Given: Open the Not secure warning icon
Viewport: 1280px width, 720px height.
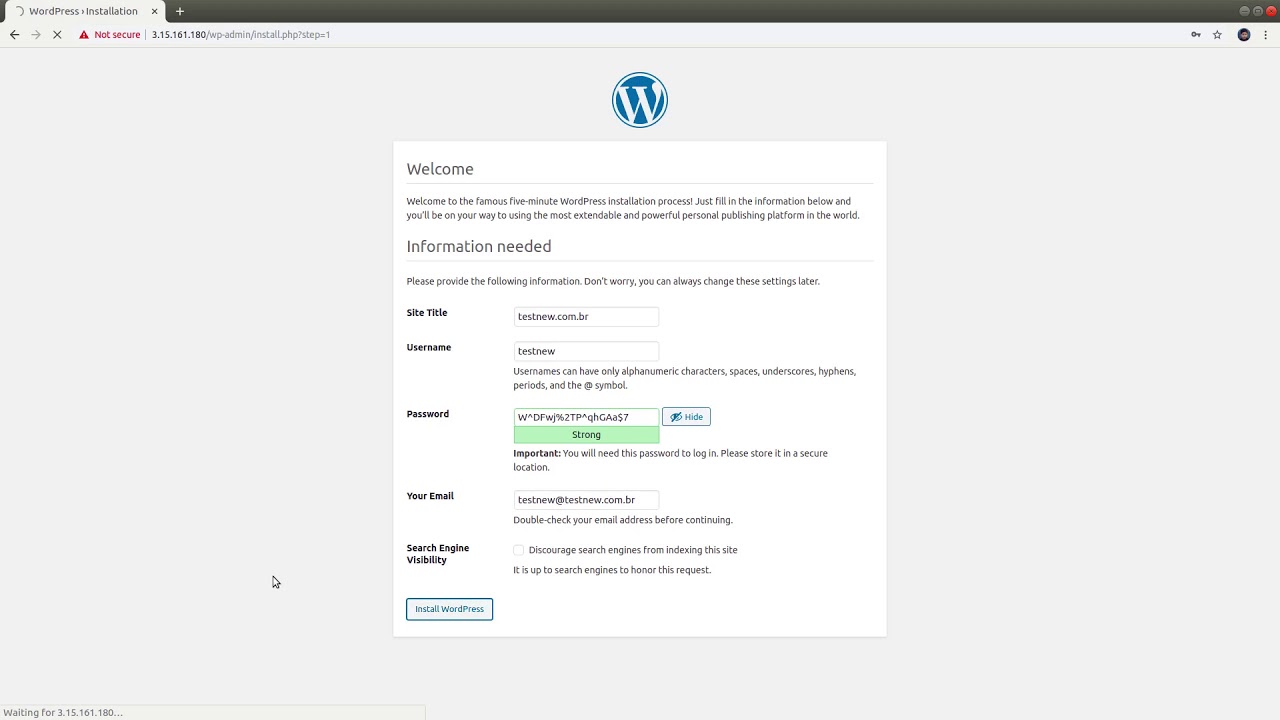Looking at the screenshot, I should (x=84, y=35).
